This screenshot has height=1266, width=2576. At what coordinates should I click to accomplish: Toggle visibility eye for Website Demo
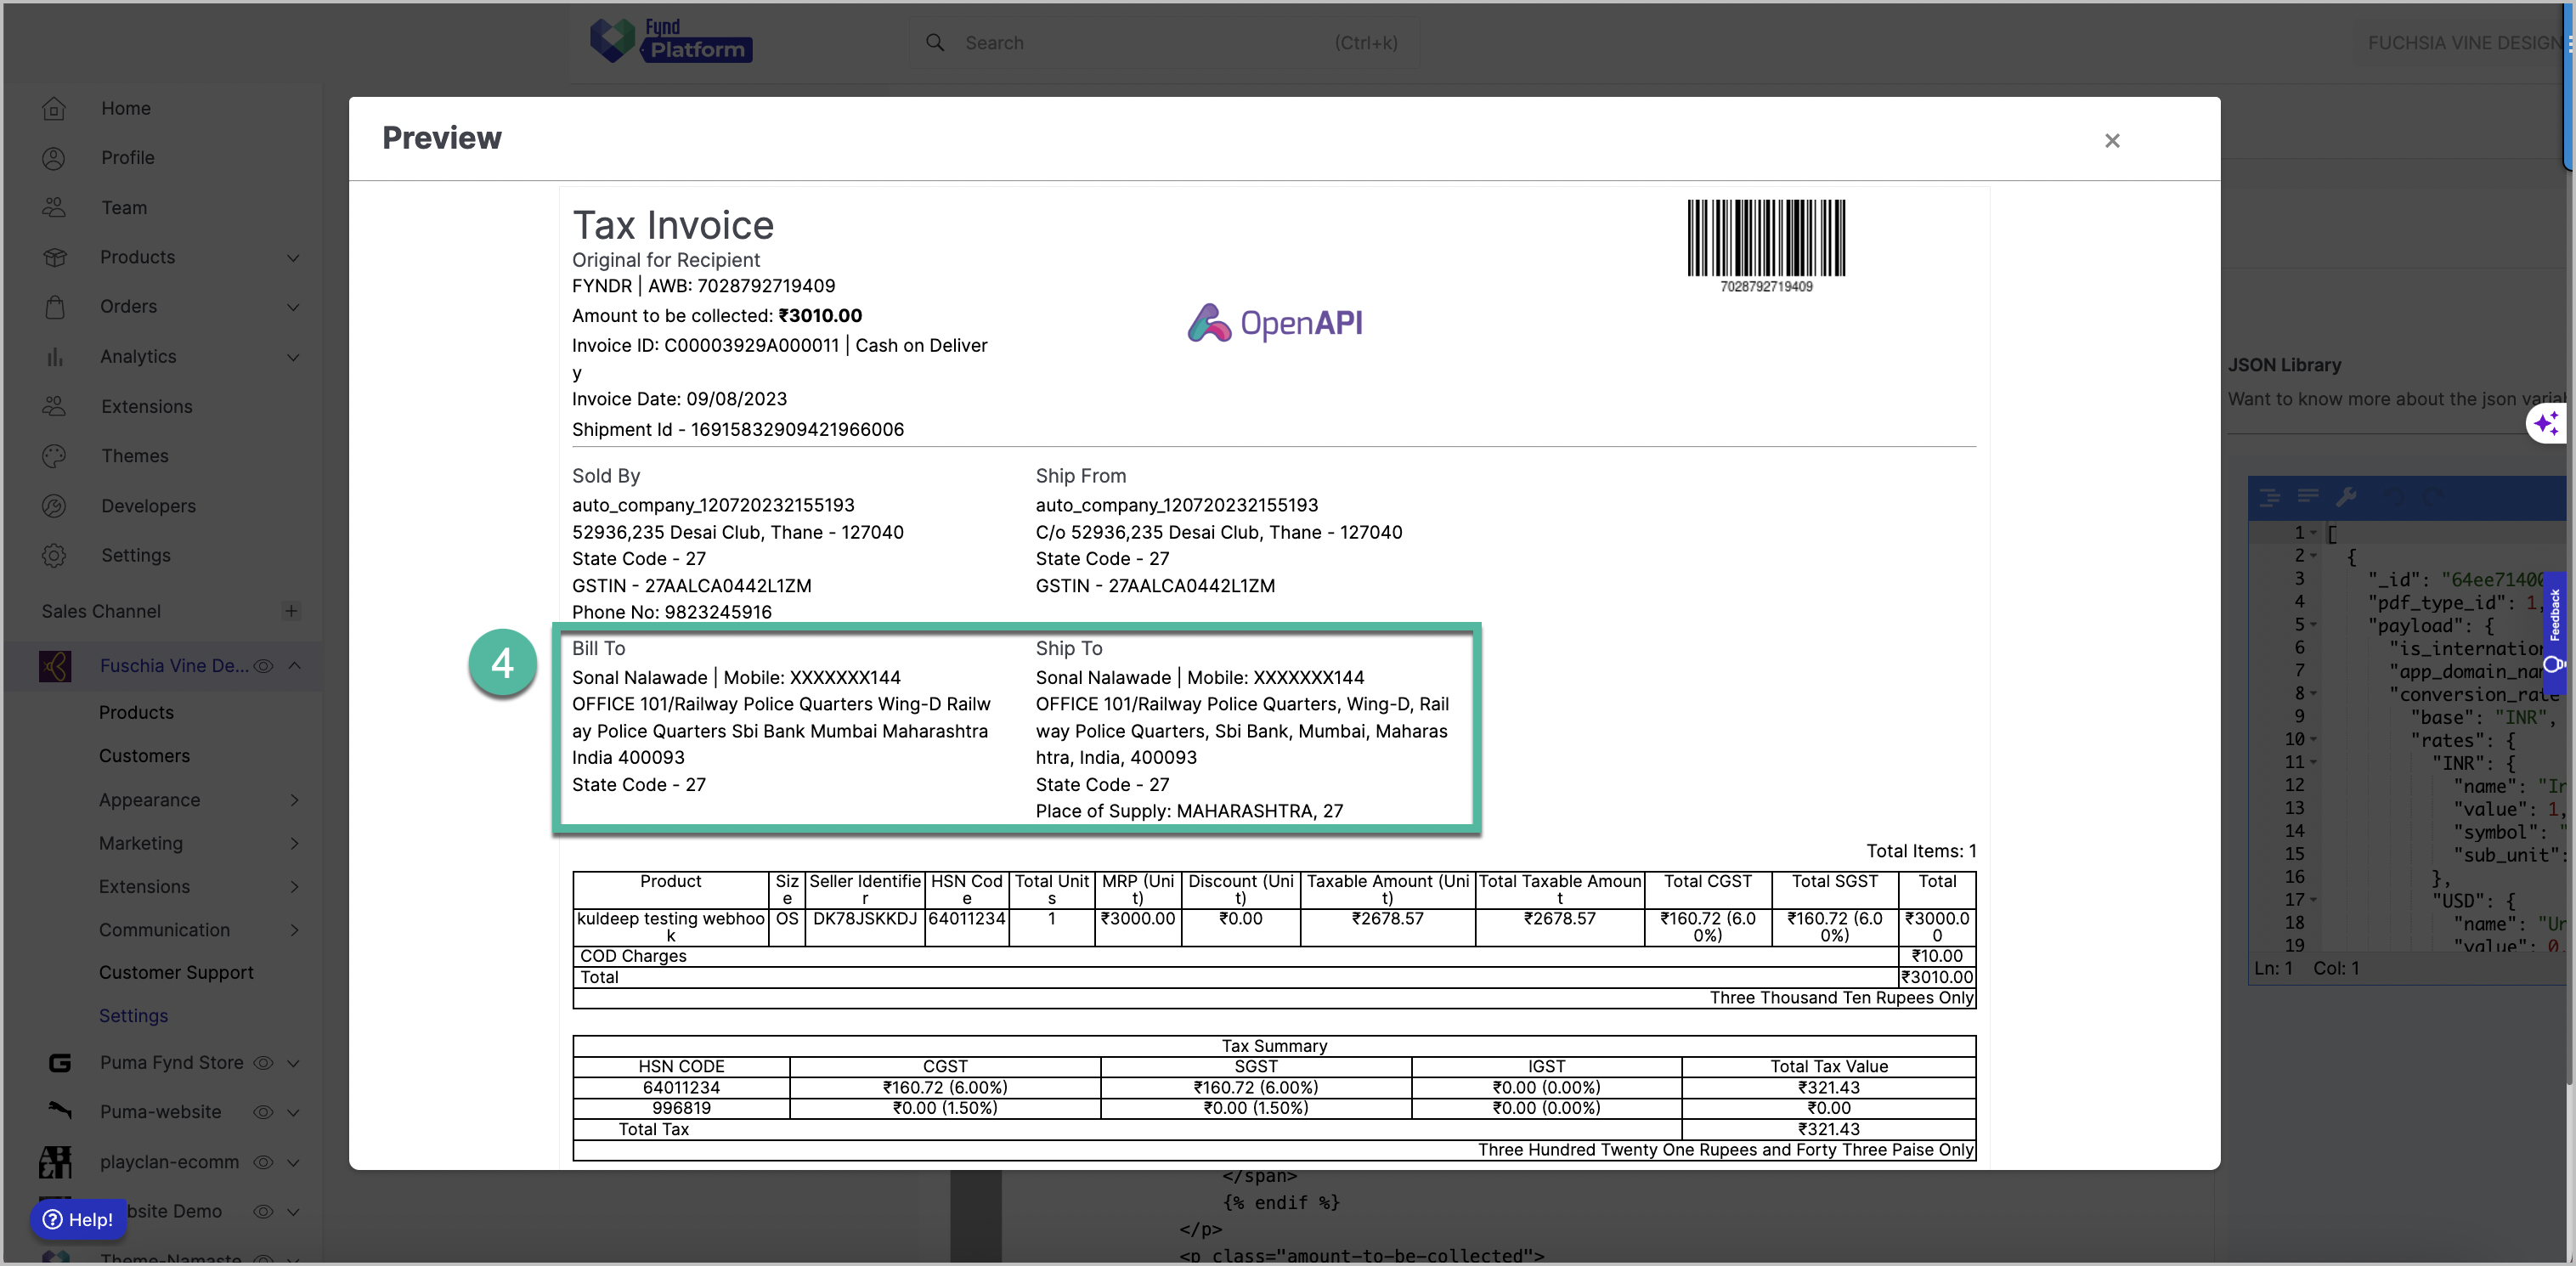[263, 1211]
